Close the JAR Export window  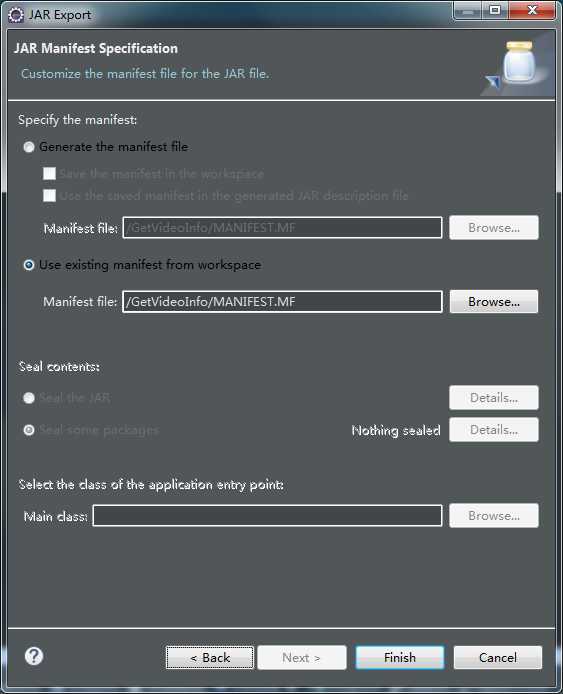tap(532, 11)
